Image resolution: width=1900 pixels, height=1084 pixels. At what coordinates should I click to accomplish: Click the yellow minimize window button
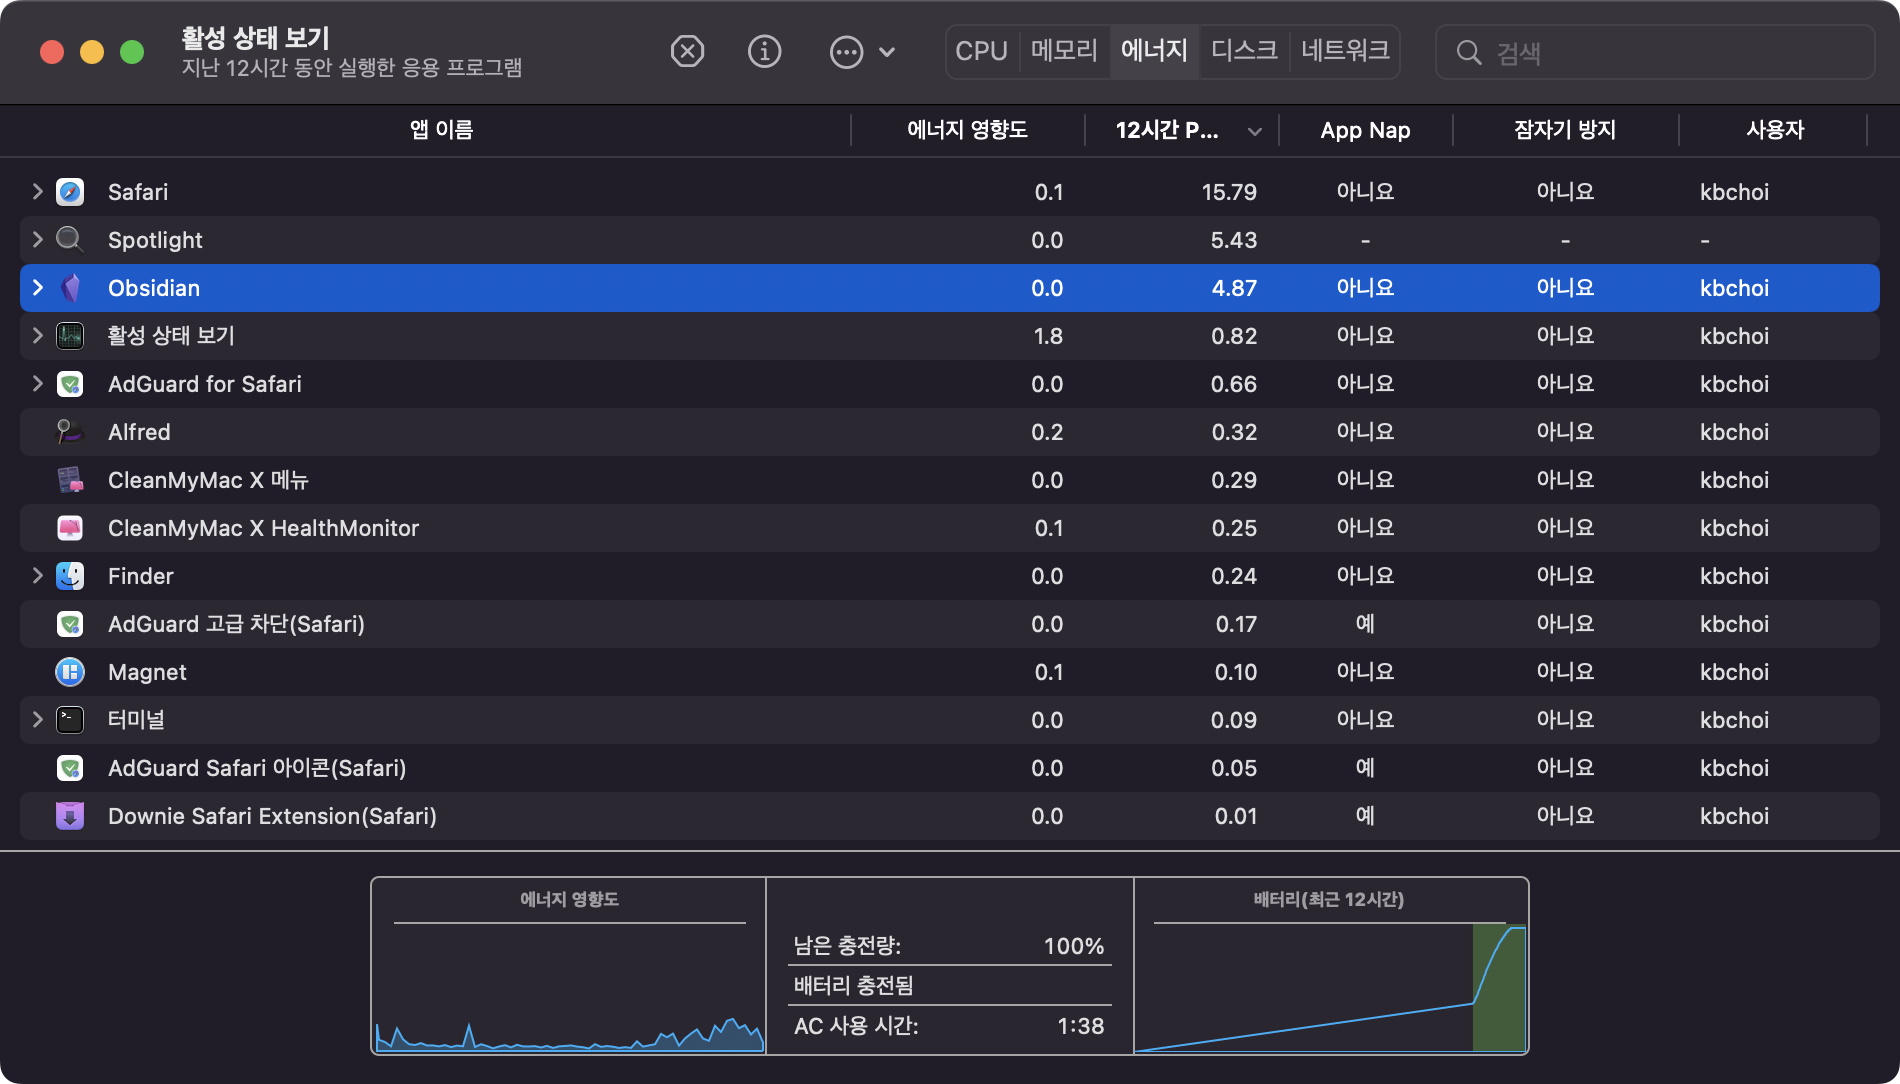pos(92,52)
